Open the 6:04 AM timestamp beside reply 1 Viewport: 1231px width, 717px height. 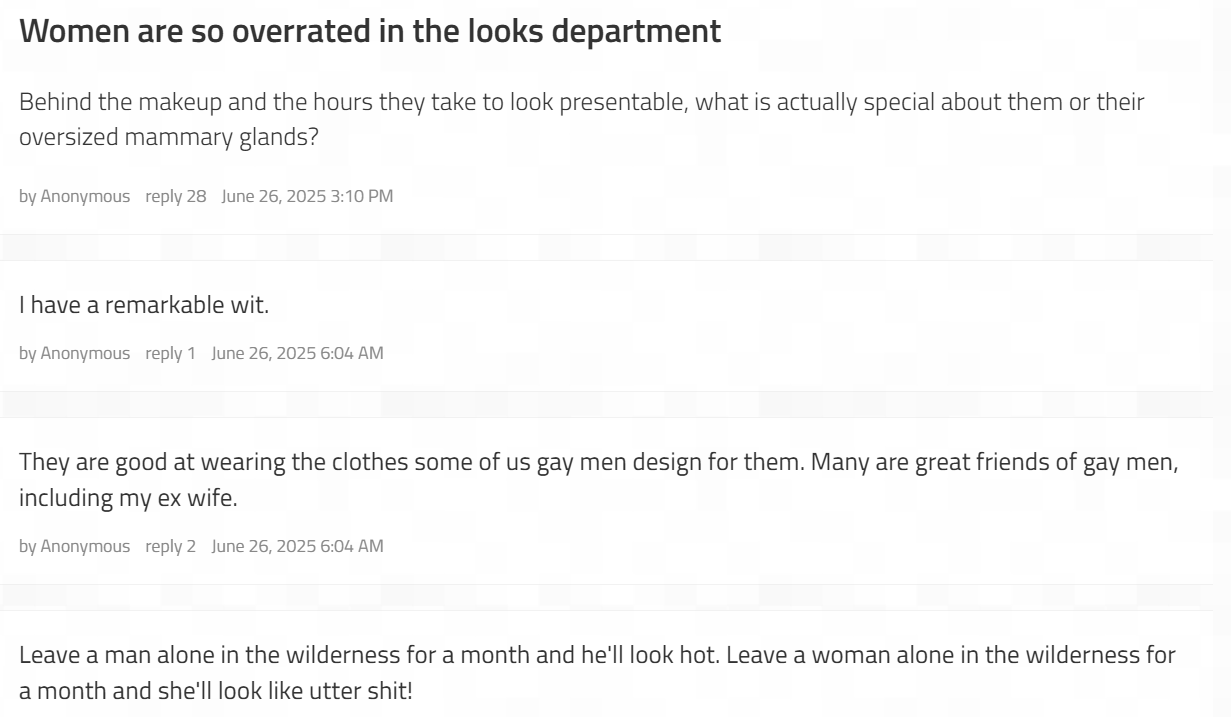[297, 353]
